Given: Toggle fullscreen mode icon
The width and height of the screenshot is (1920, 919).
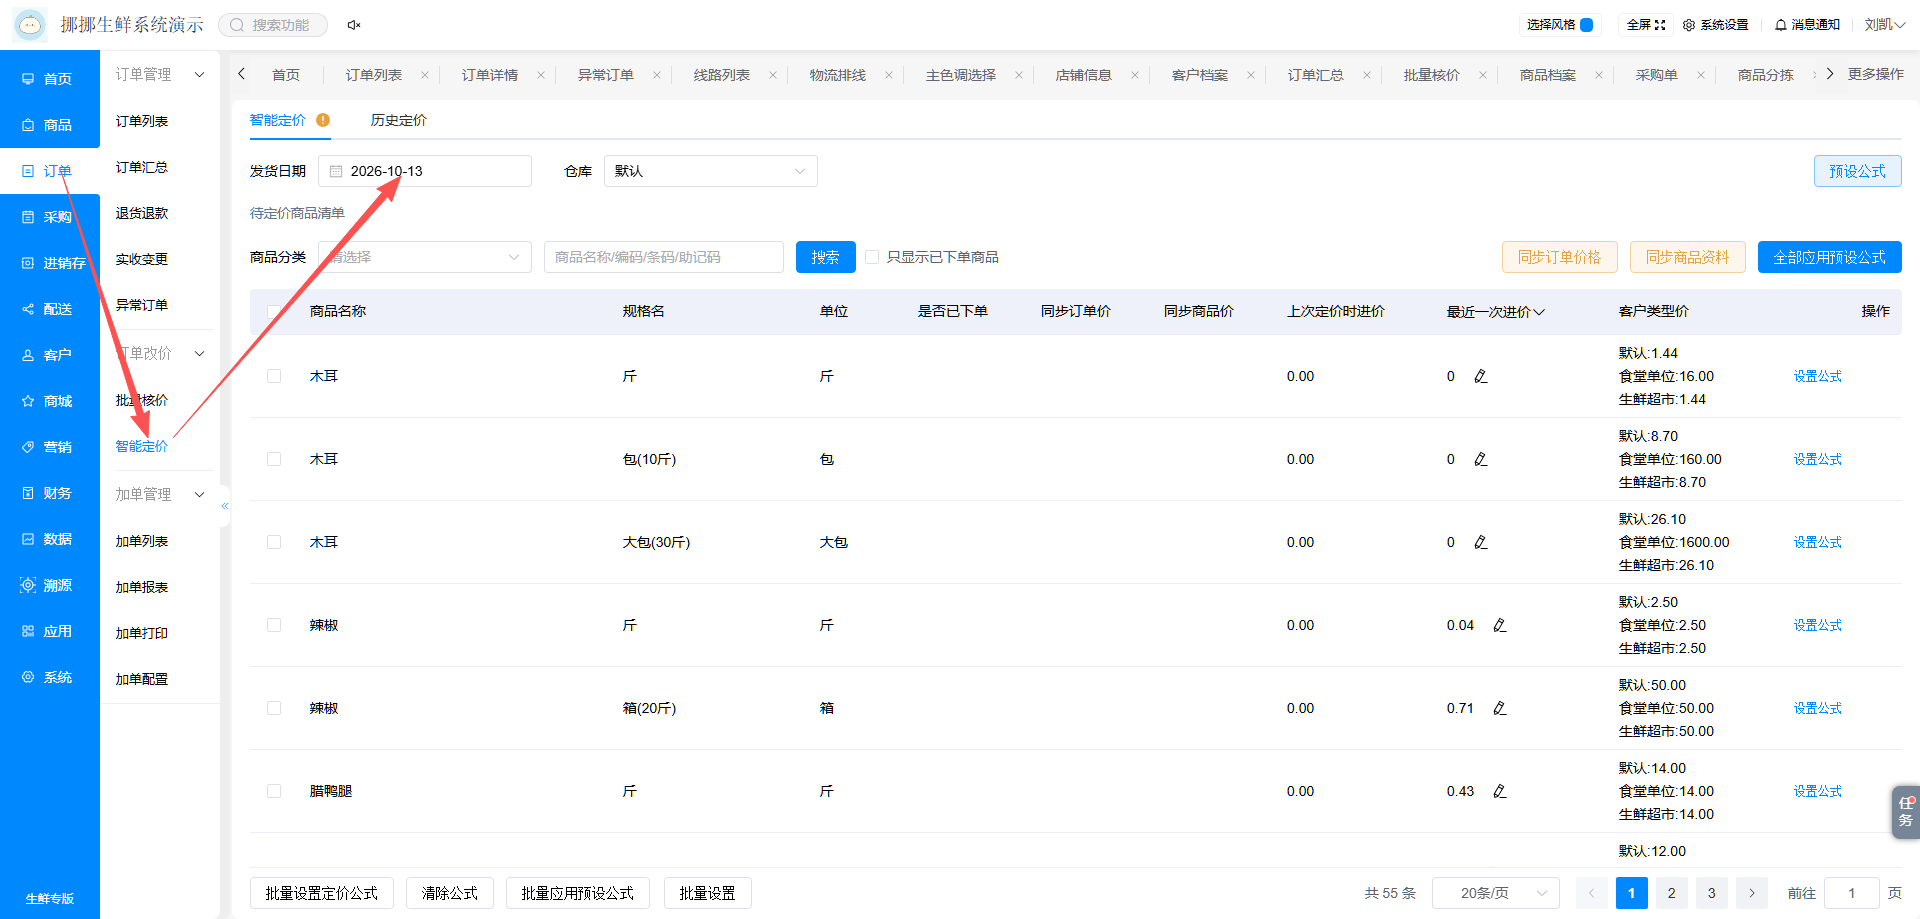Looking at the screenshot, I should pos(1660,25).
